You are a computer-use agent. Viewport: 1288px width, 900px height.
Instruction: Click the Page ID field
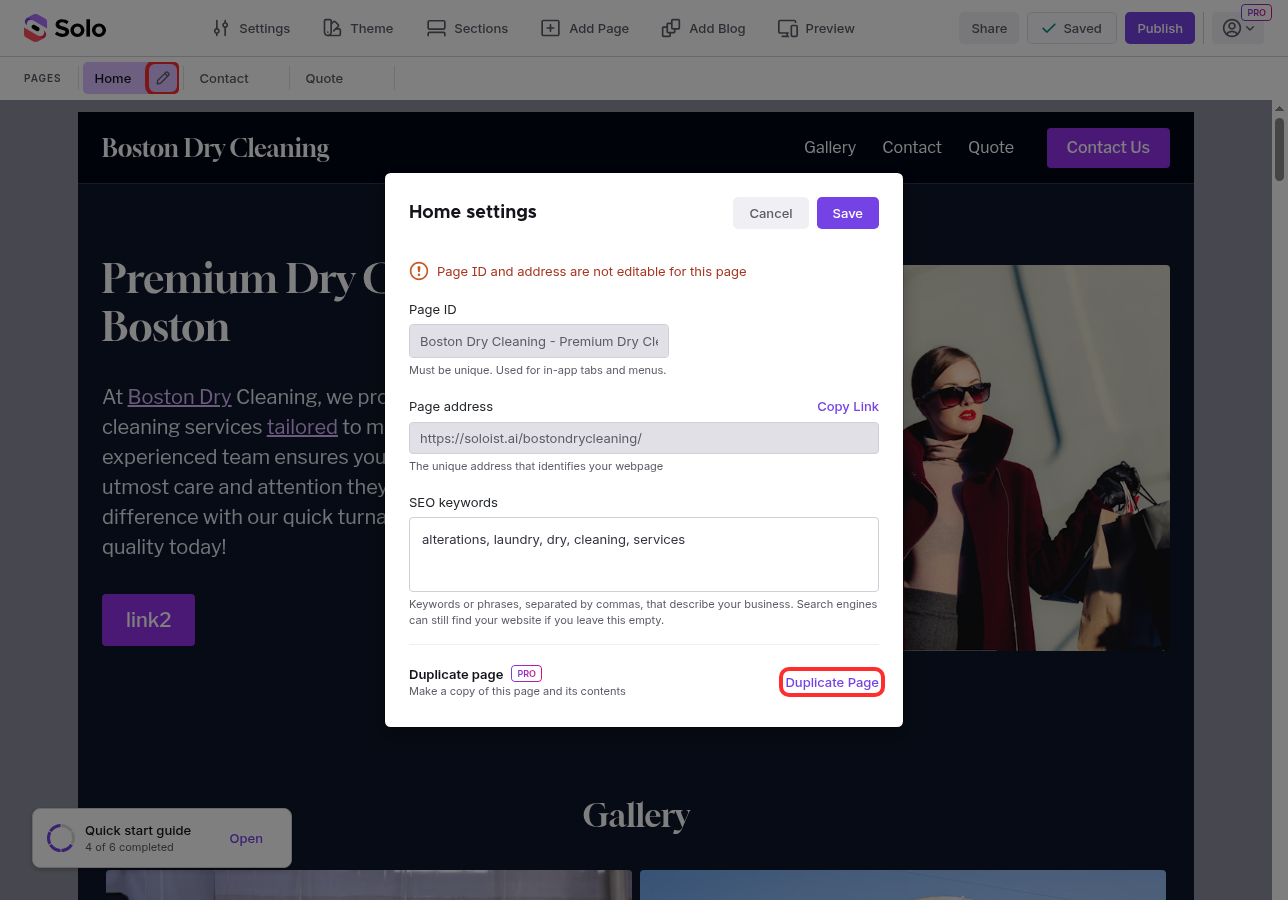(539, 341)
